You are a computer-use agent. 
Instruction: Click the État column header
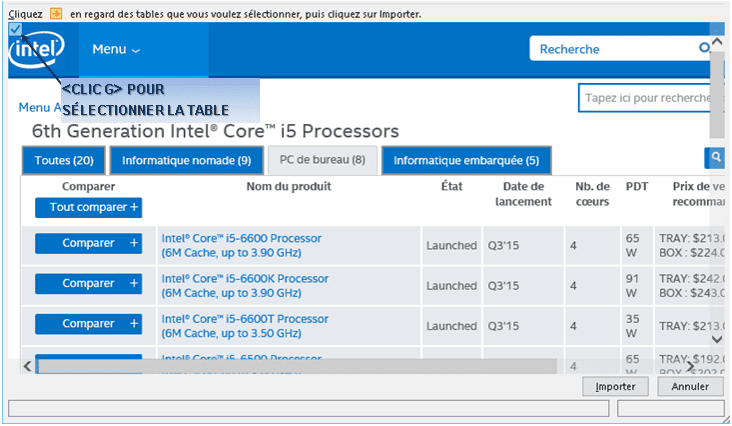(x=451, y=186)
